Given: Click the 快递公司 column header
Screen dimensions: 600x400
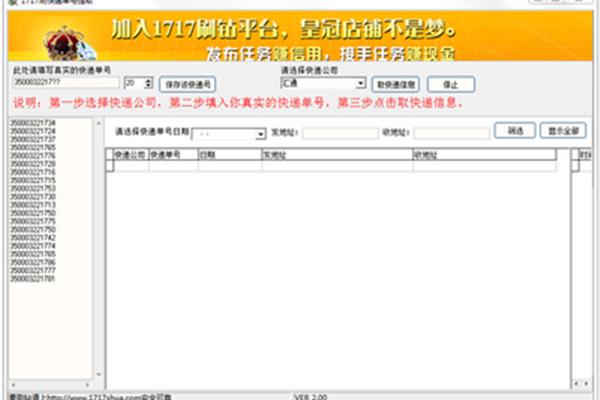Looking at the screenshot, I should pyautogui.click(x=131, y=155).
